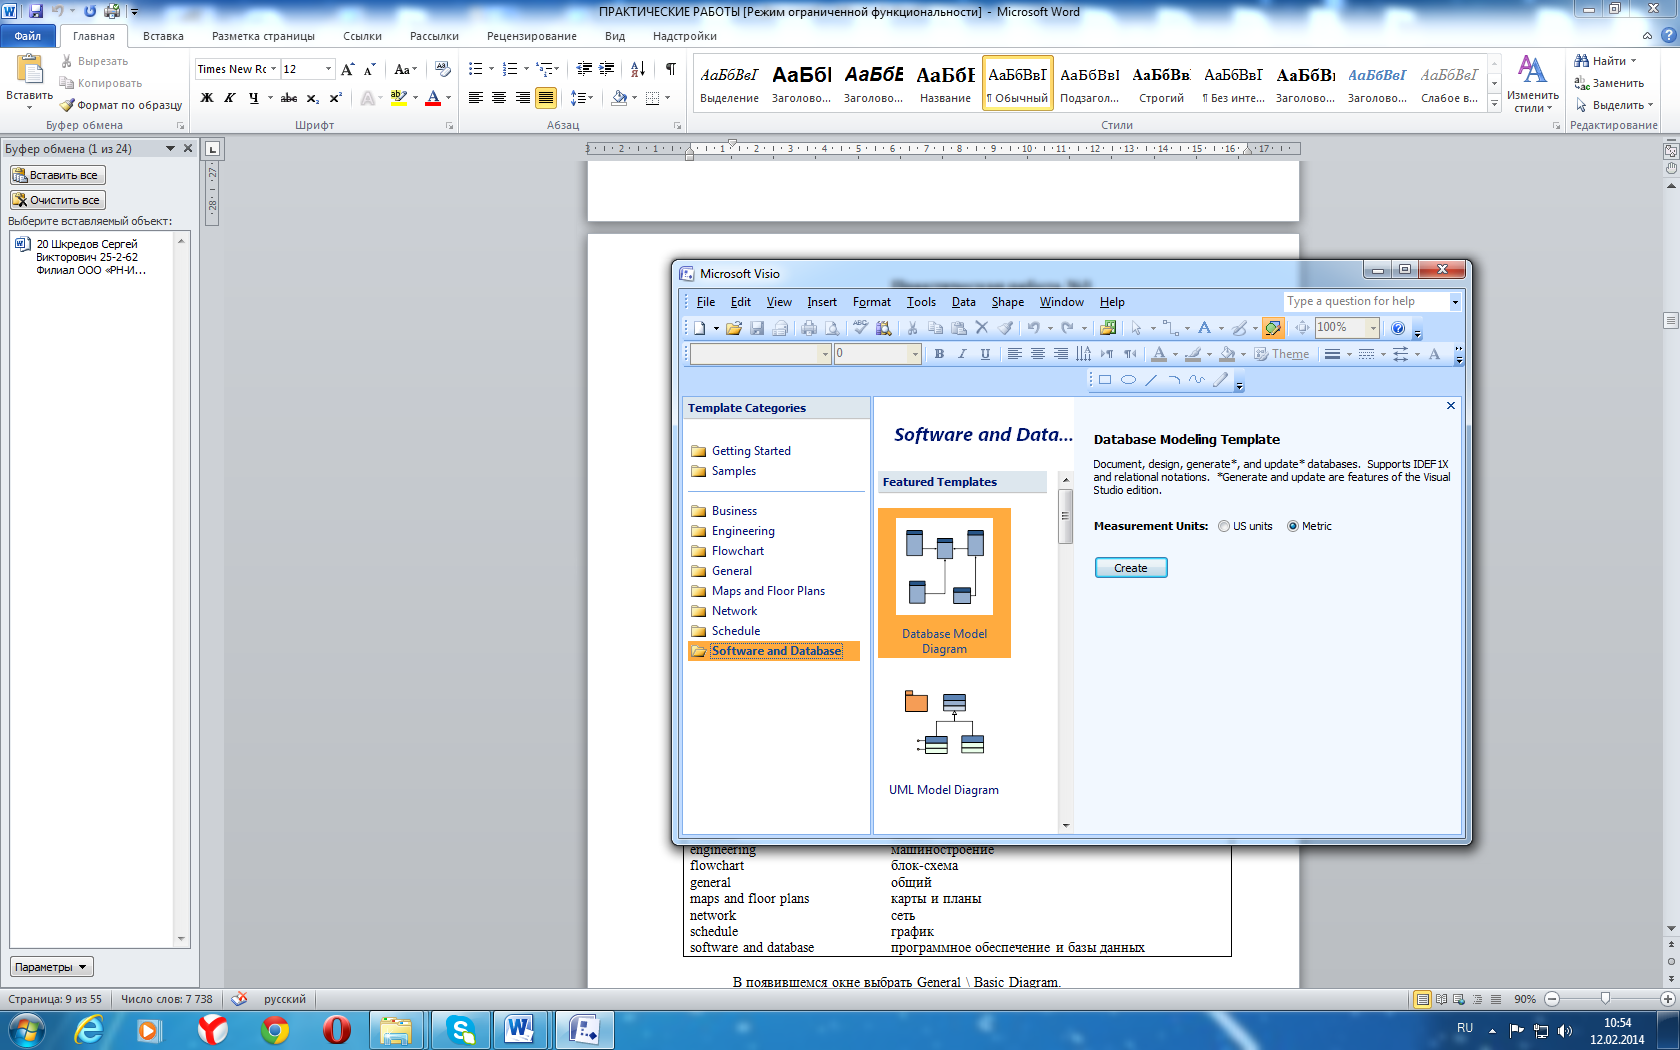Toggle Visio Bold button
The height and width of the screenshot is (1050, 1680).
tap(939, 354)
